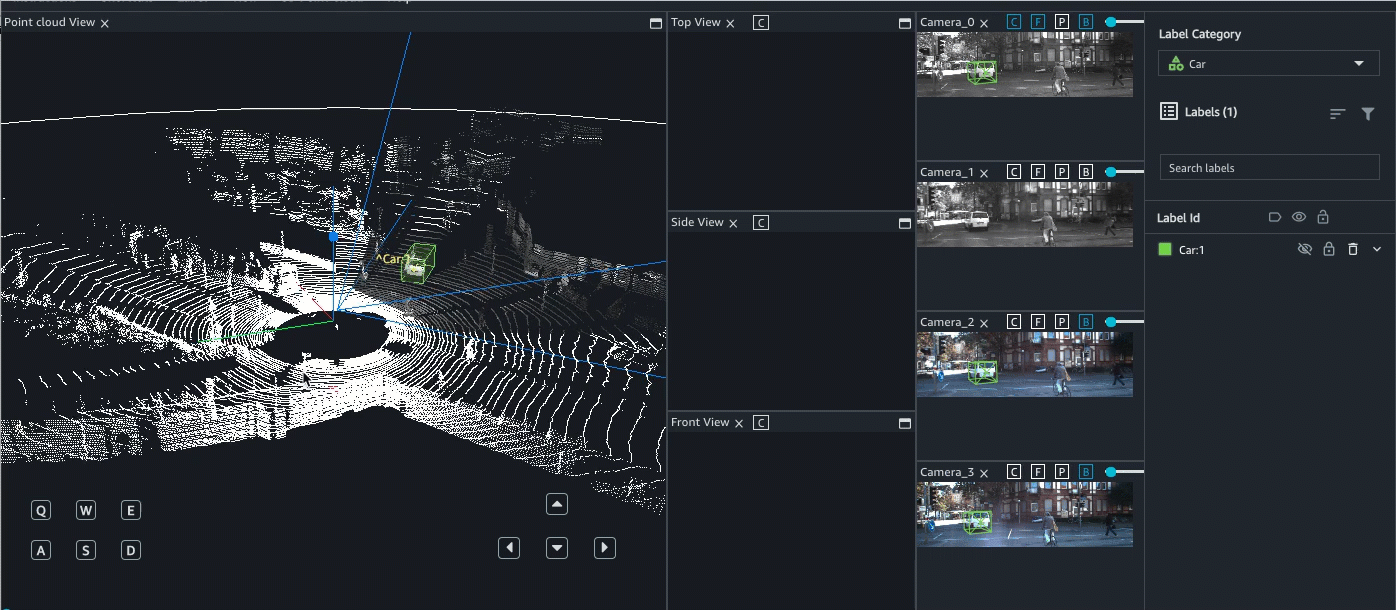This screenshot has width=1396, height=610.
Task: Click the right arrow camera control
Action: 604,548
